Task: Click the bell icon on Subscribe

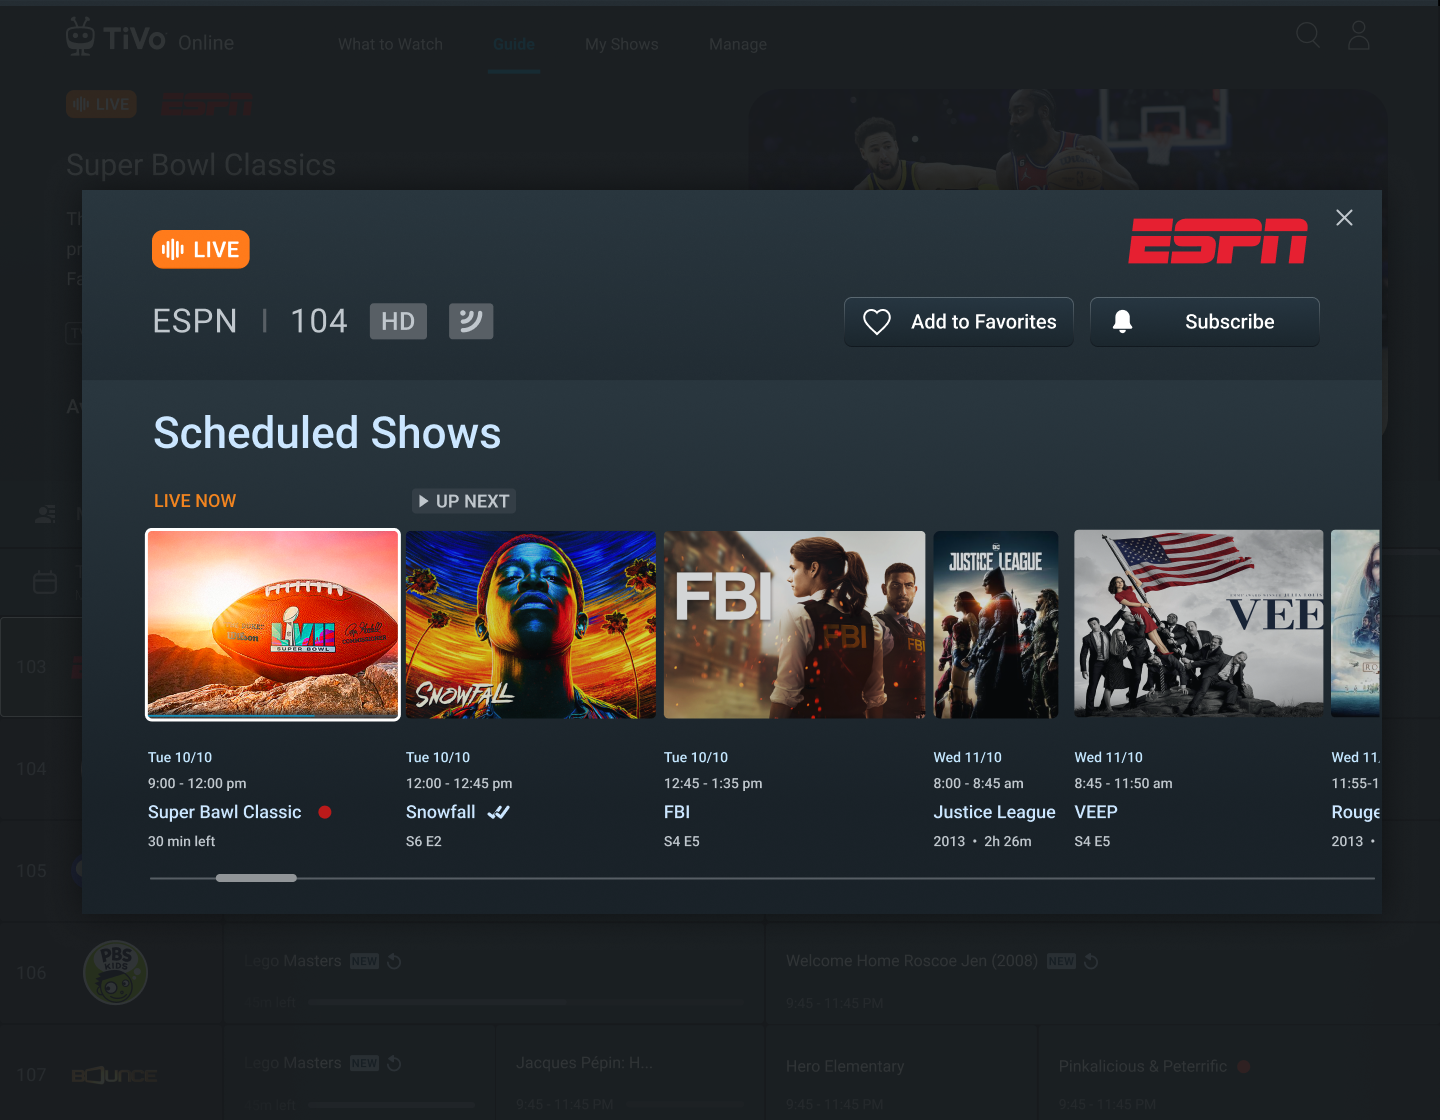Action: pos(1122,321)
